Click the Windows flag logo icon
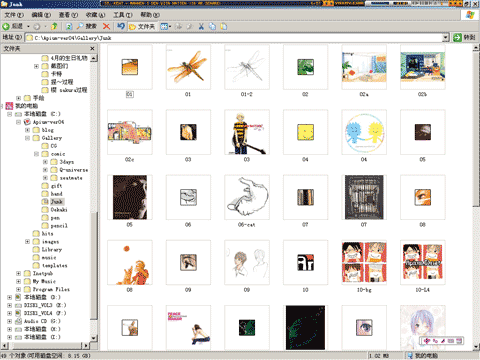This screenshot has height=360, width=480. 470,15
